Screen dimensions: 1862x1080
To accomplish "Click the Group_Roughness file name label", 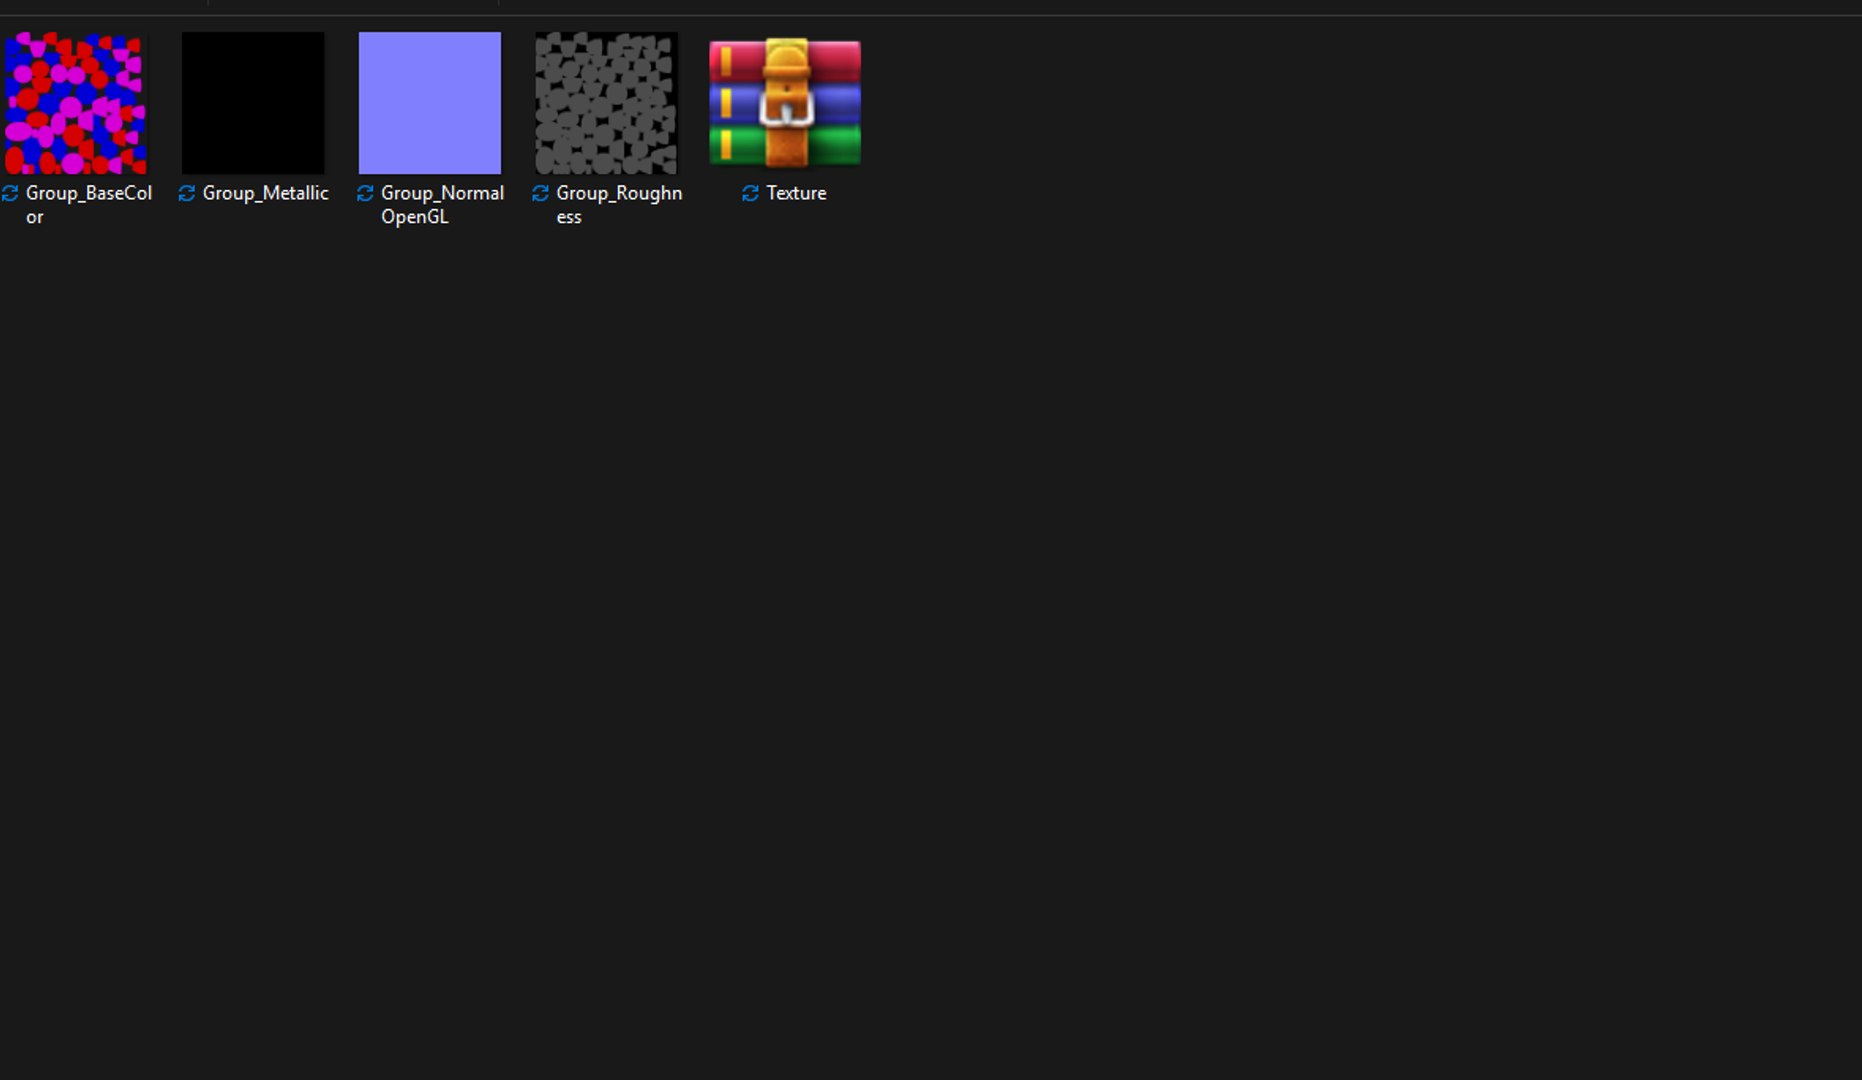I will point(619,205).
